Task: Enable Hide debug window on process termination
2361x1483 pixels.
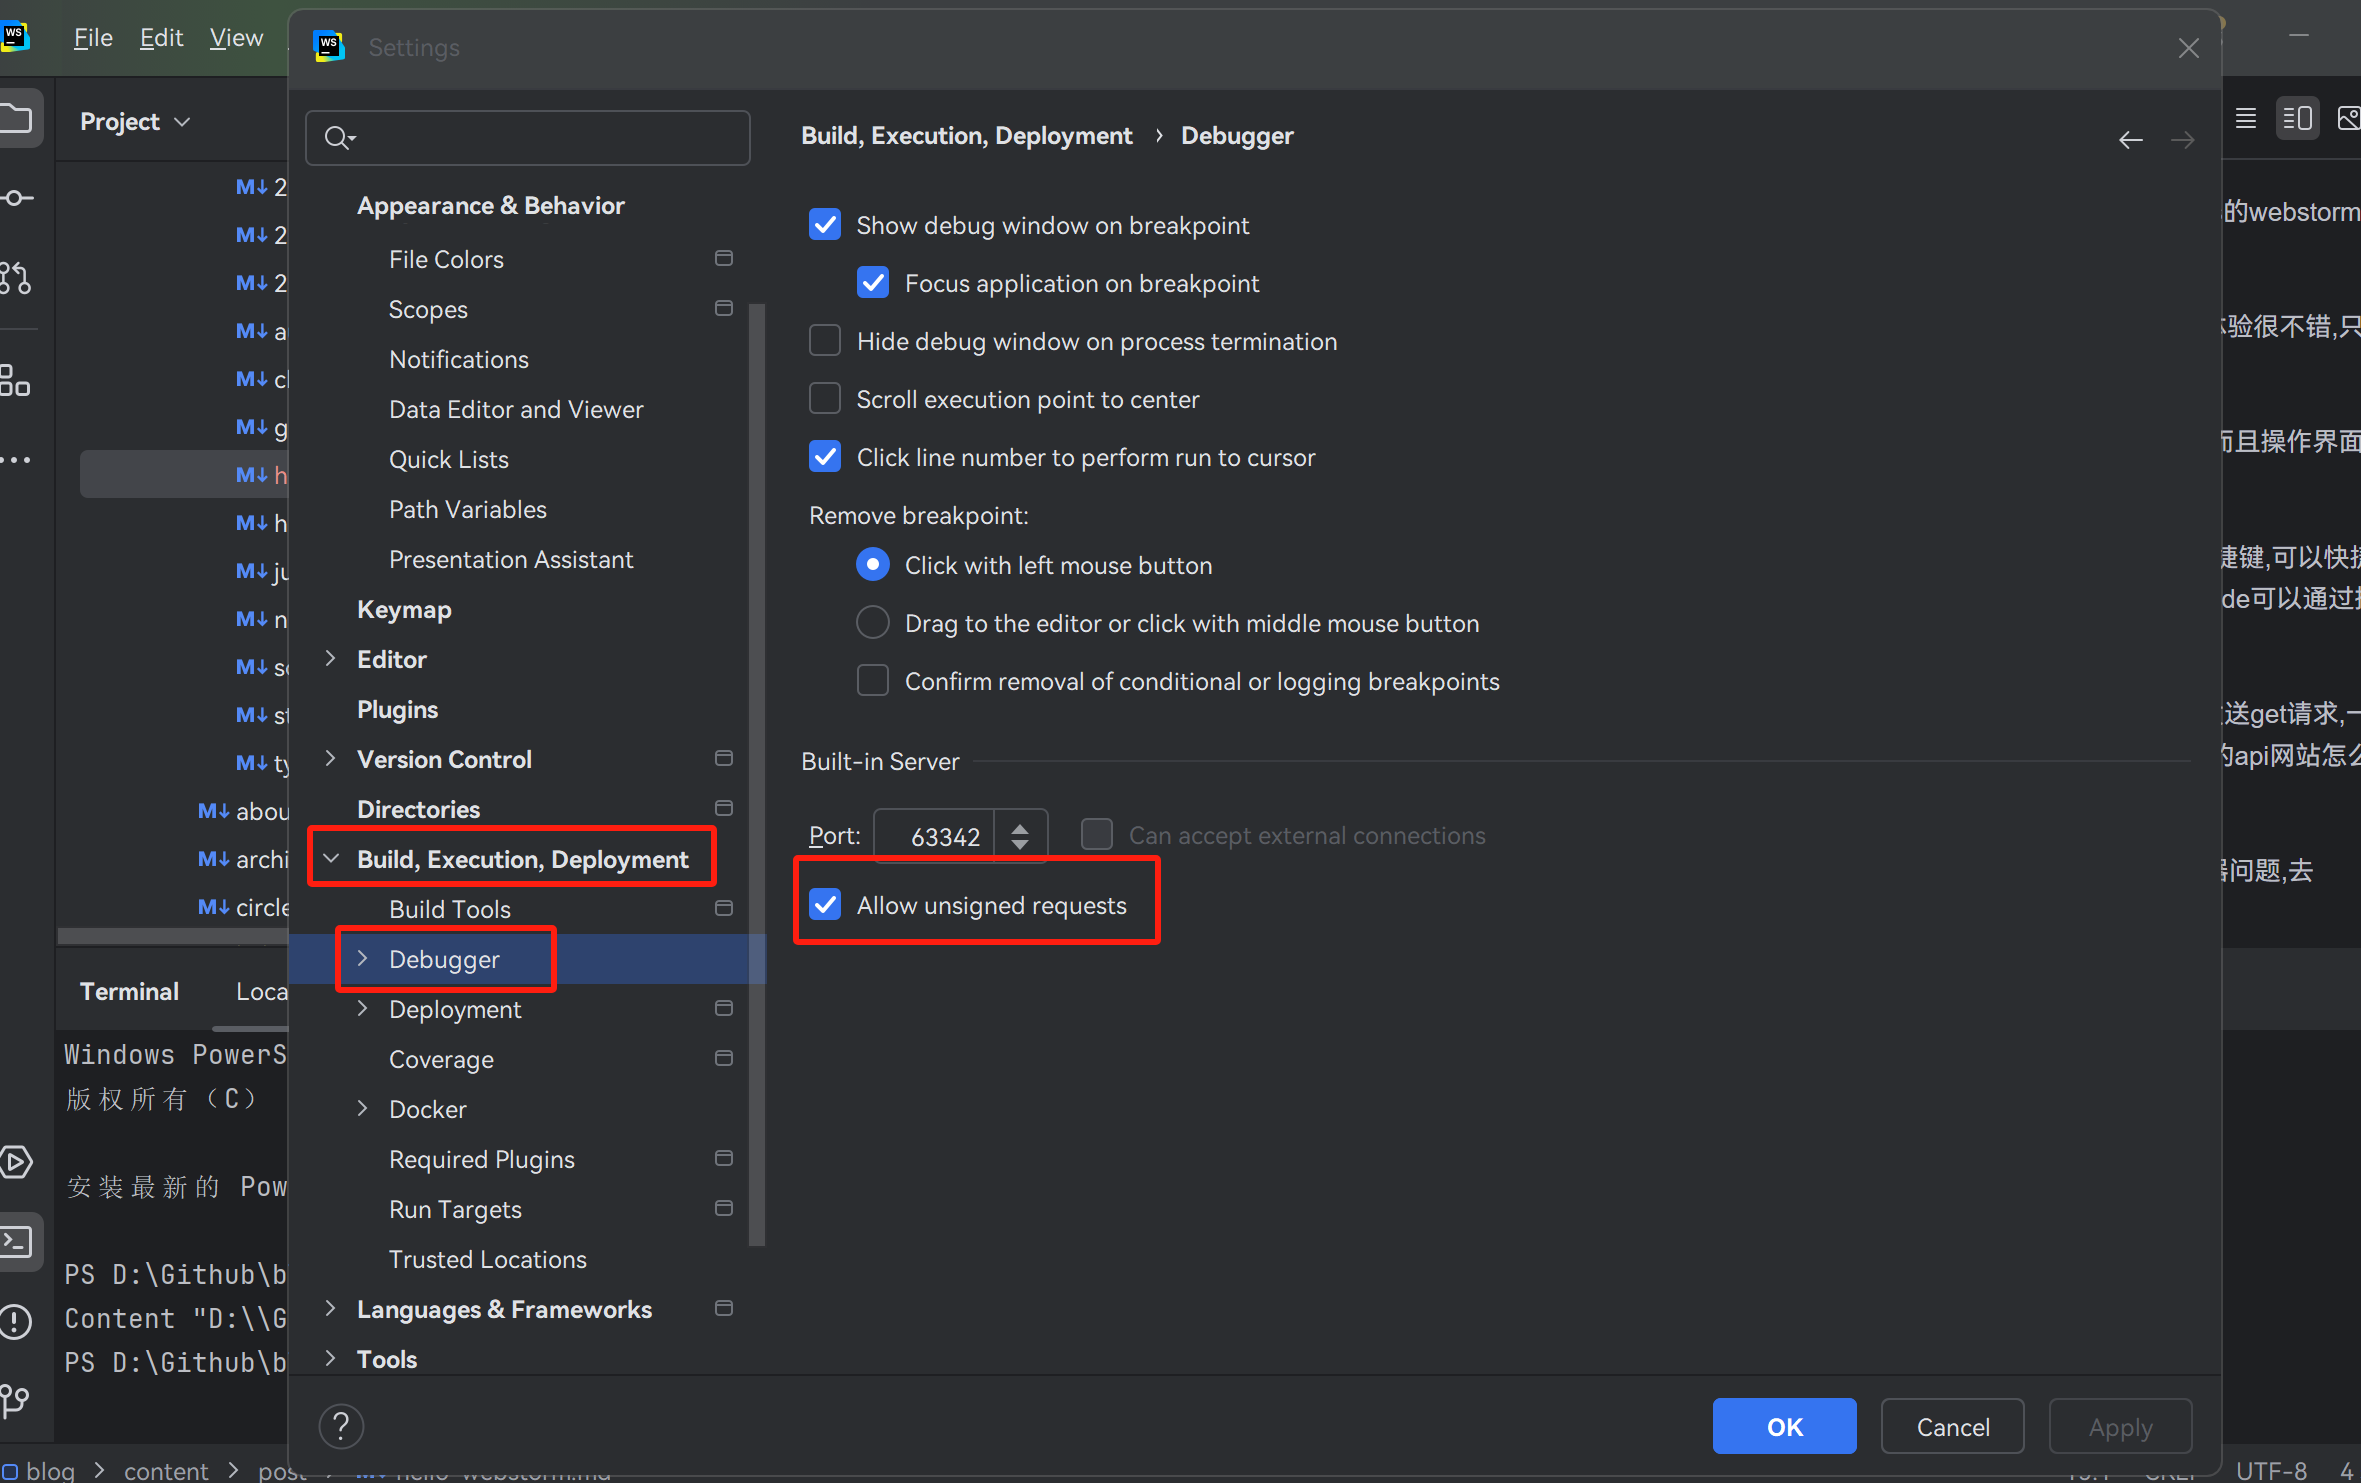Action: click(x=825, y=341)
